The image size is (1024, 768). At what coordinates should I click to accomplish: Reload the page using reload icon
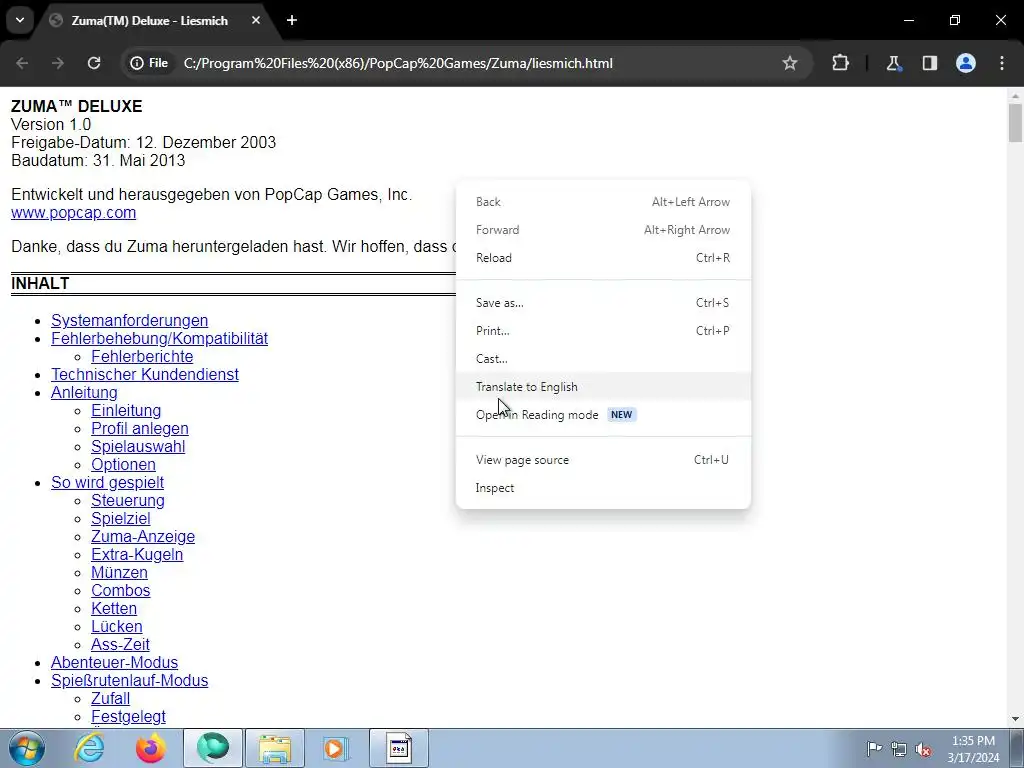click(94, 63)
